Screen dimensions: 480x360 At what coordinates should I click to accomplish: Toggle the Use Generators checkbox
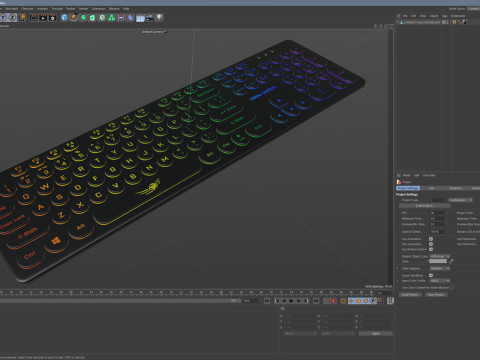(431, 244)
